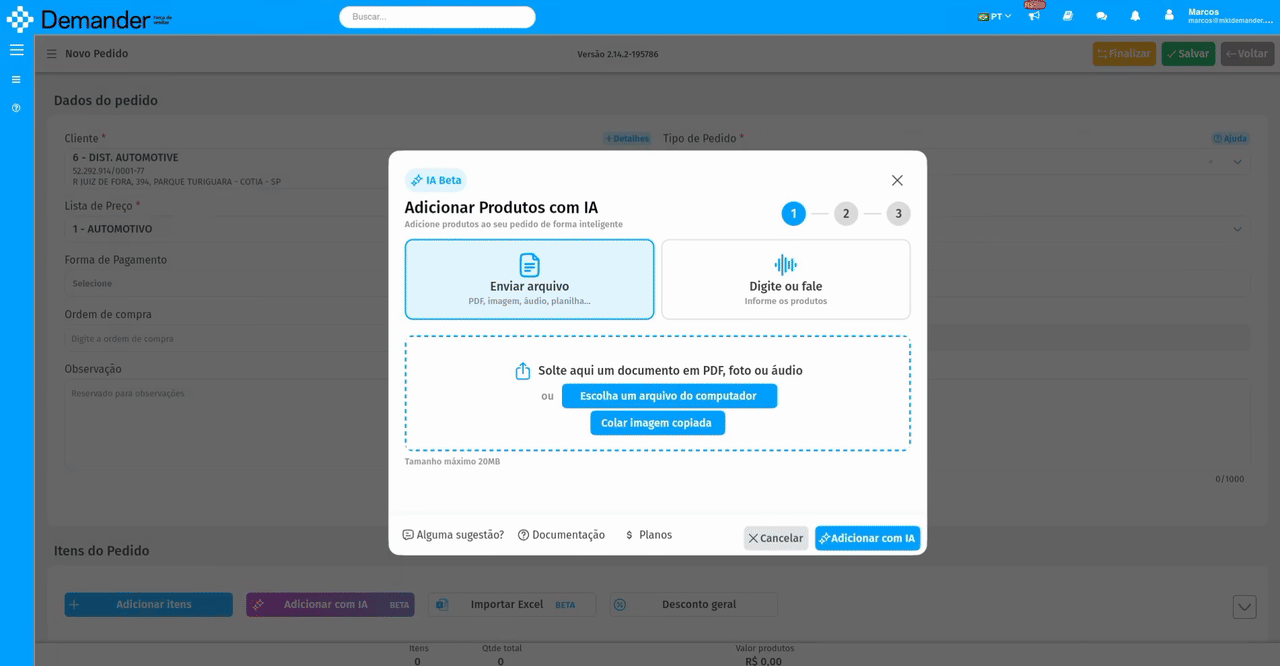Expand the Itens do Pedido chevron
This screenshot has width=1280, height=666.
click(1244, 606)
